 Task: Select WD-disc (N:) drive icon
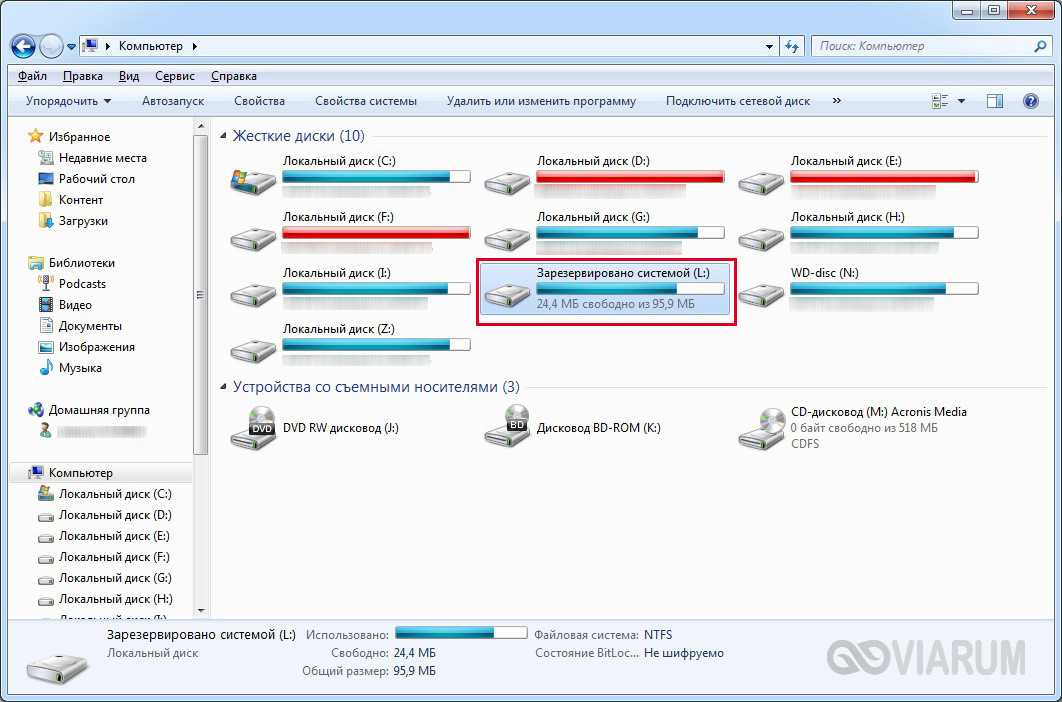(761, 295)
